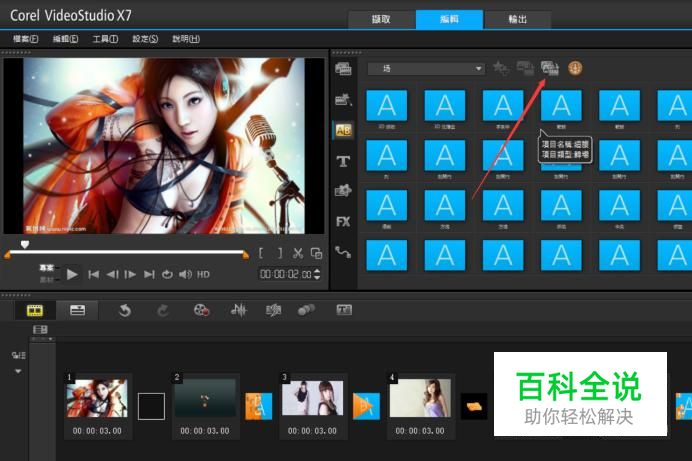Open the Graphic library icon
Image resolution: width=692 pixels, height=461 pixels.
[x=343, y=191]
